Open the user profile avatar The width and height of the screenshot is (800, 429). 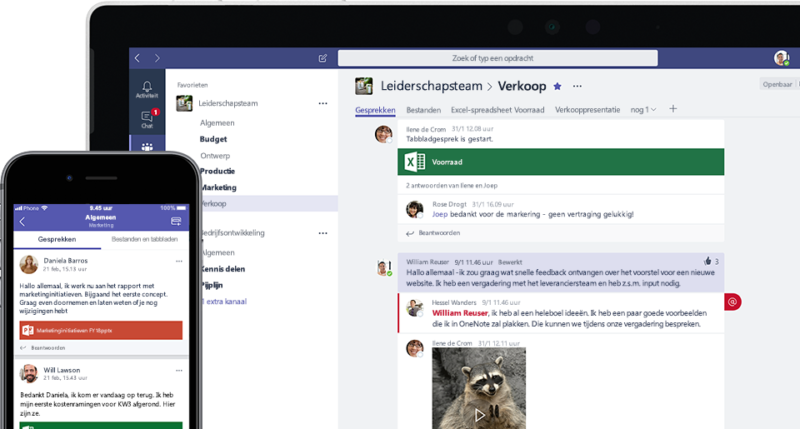781,58
